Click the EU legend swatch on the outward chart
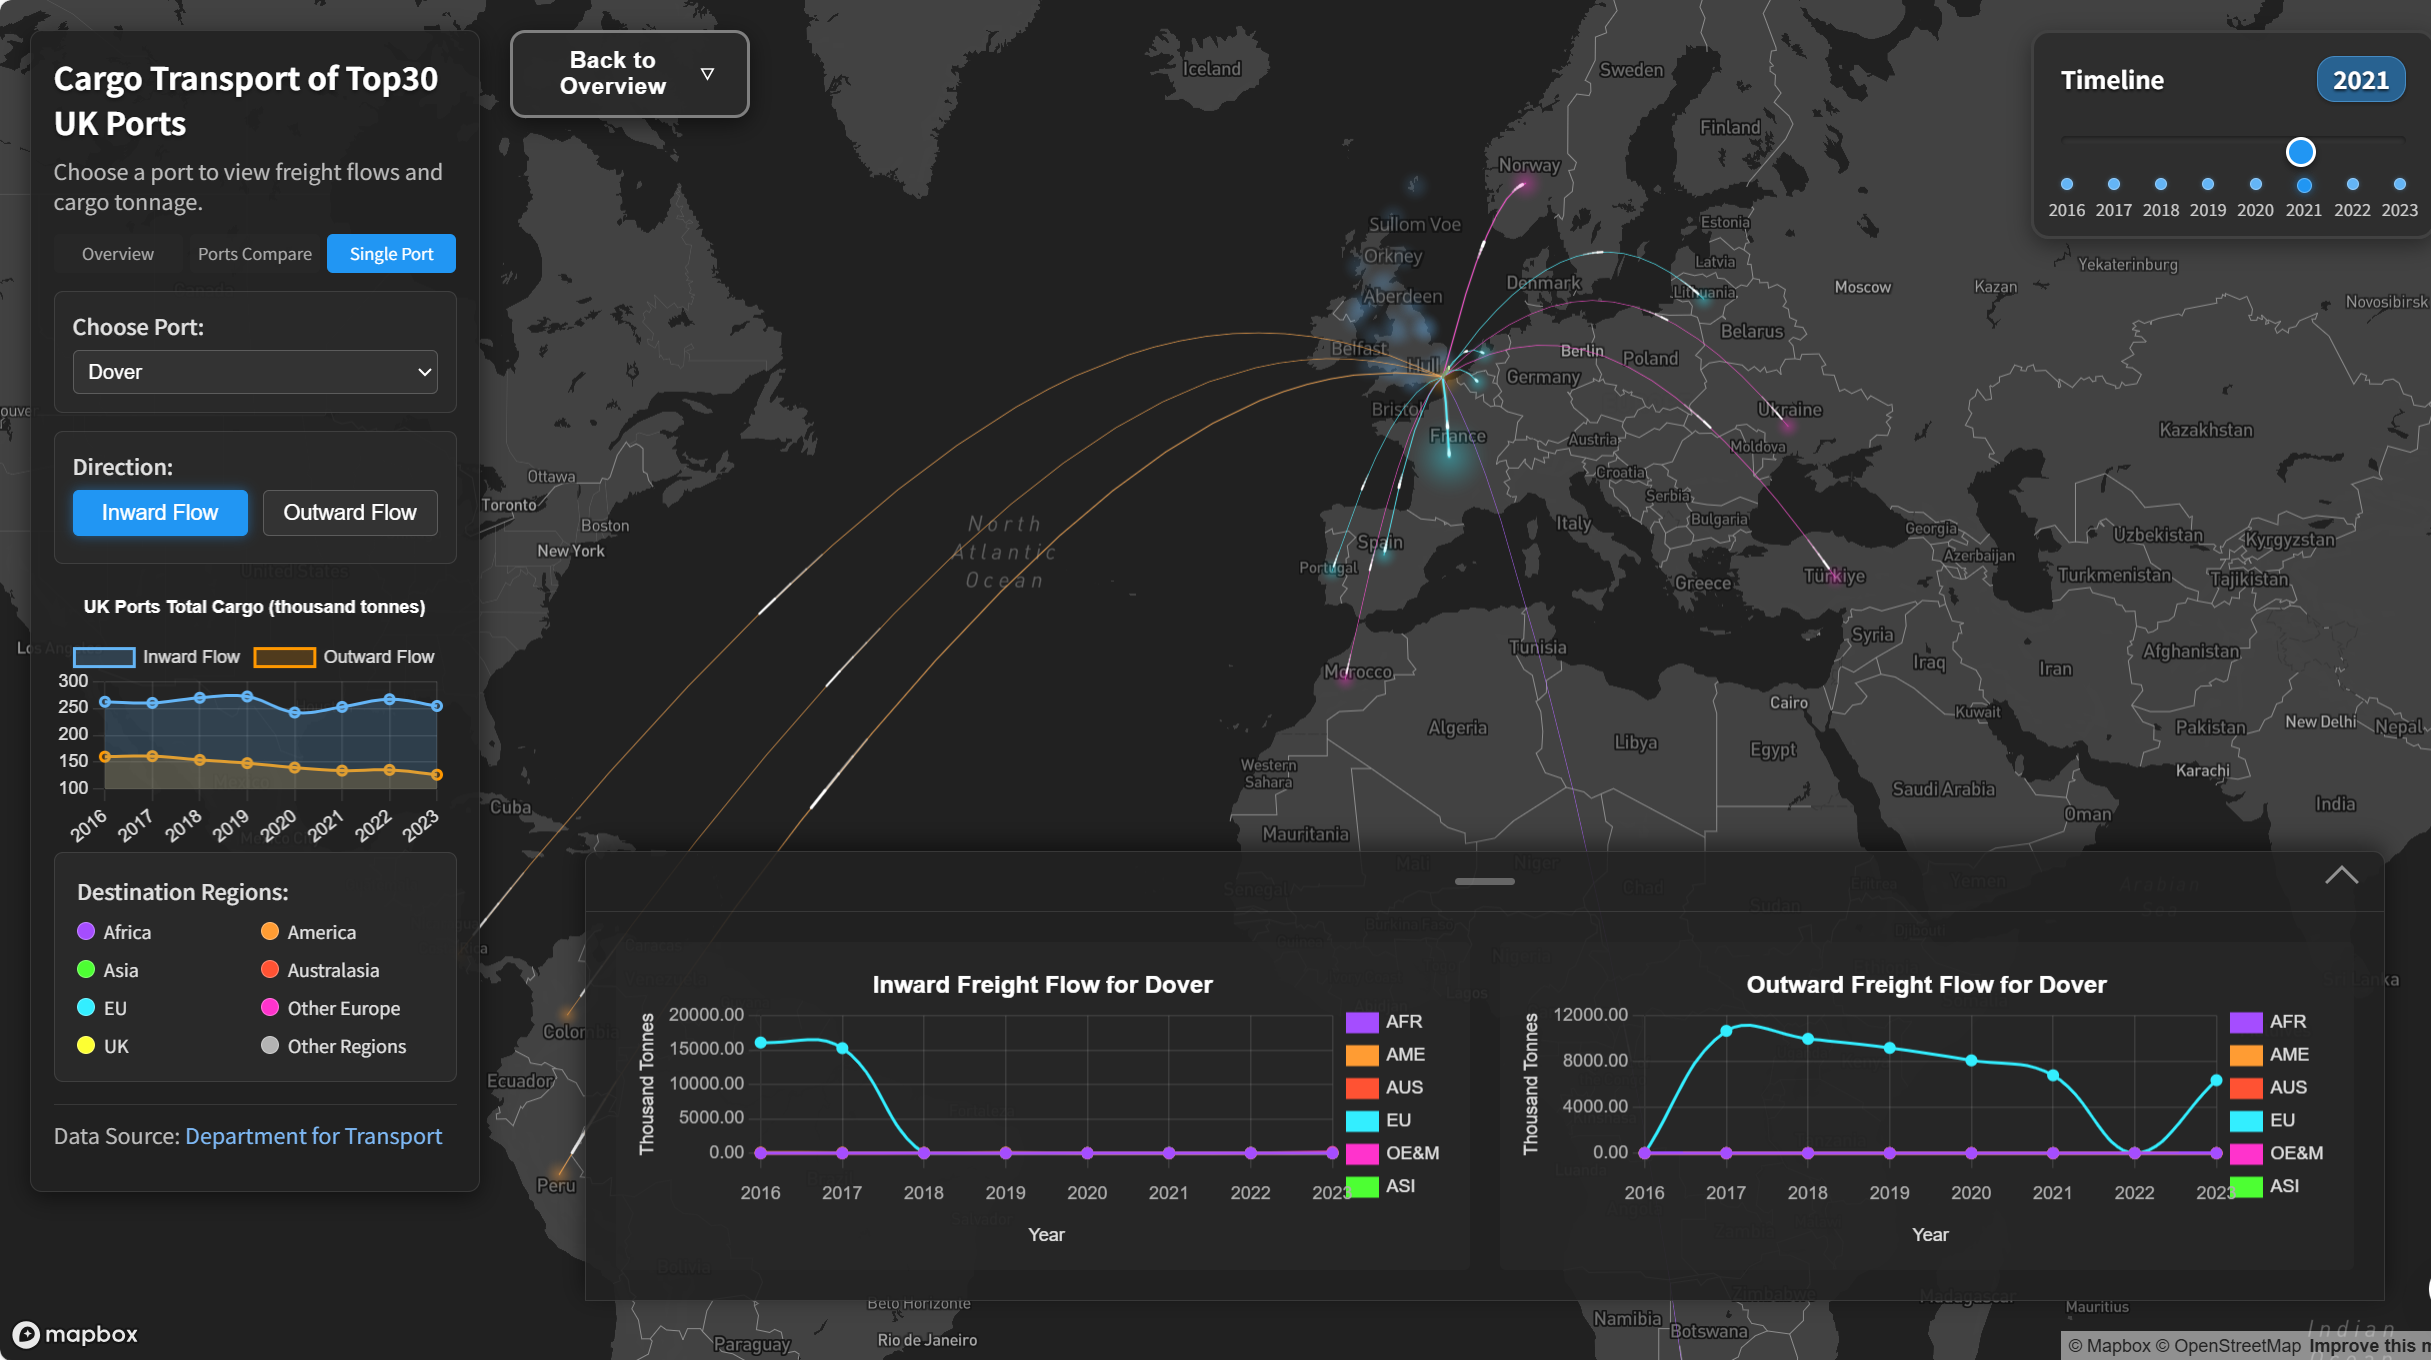 point(2244,1120)
